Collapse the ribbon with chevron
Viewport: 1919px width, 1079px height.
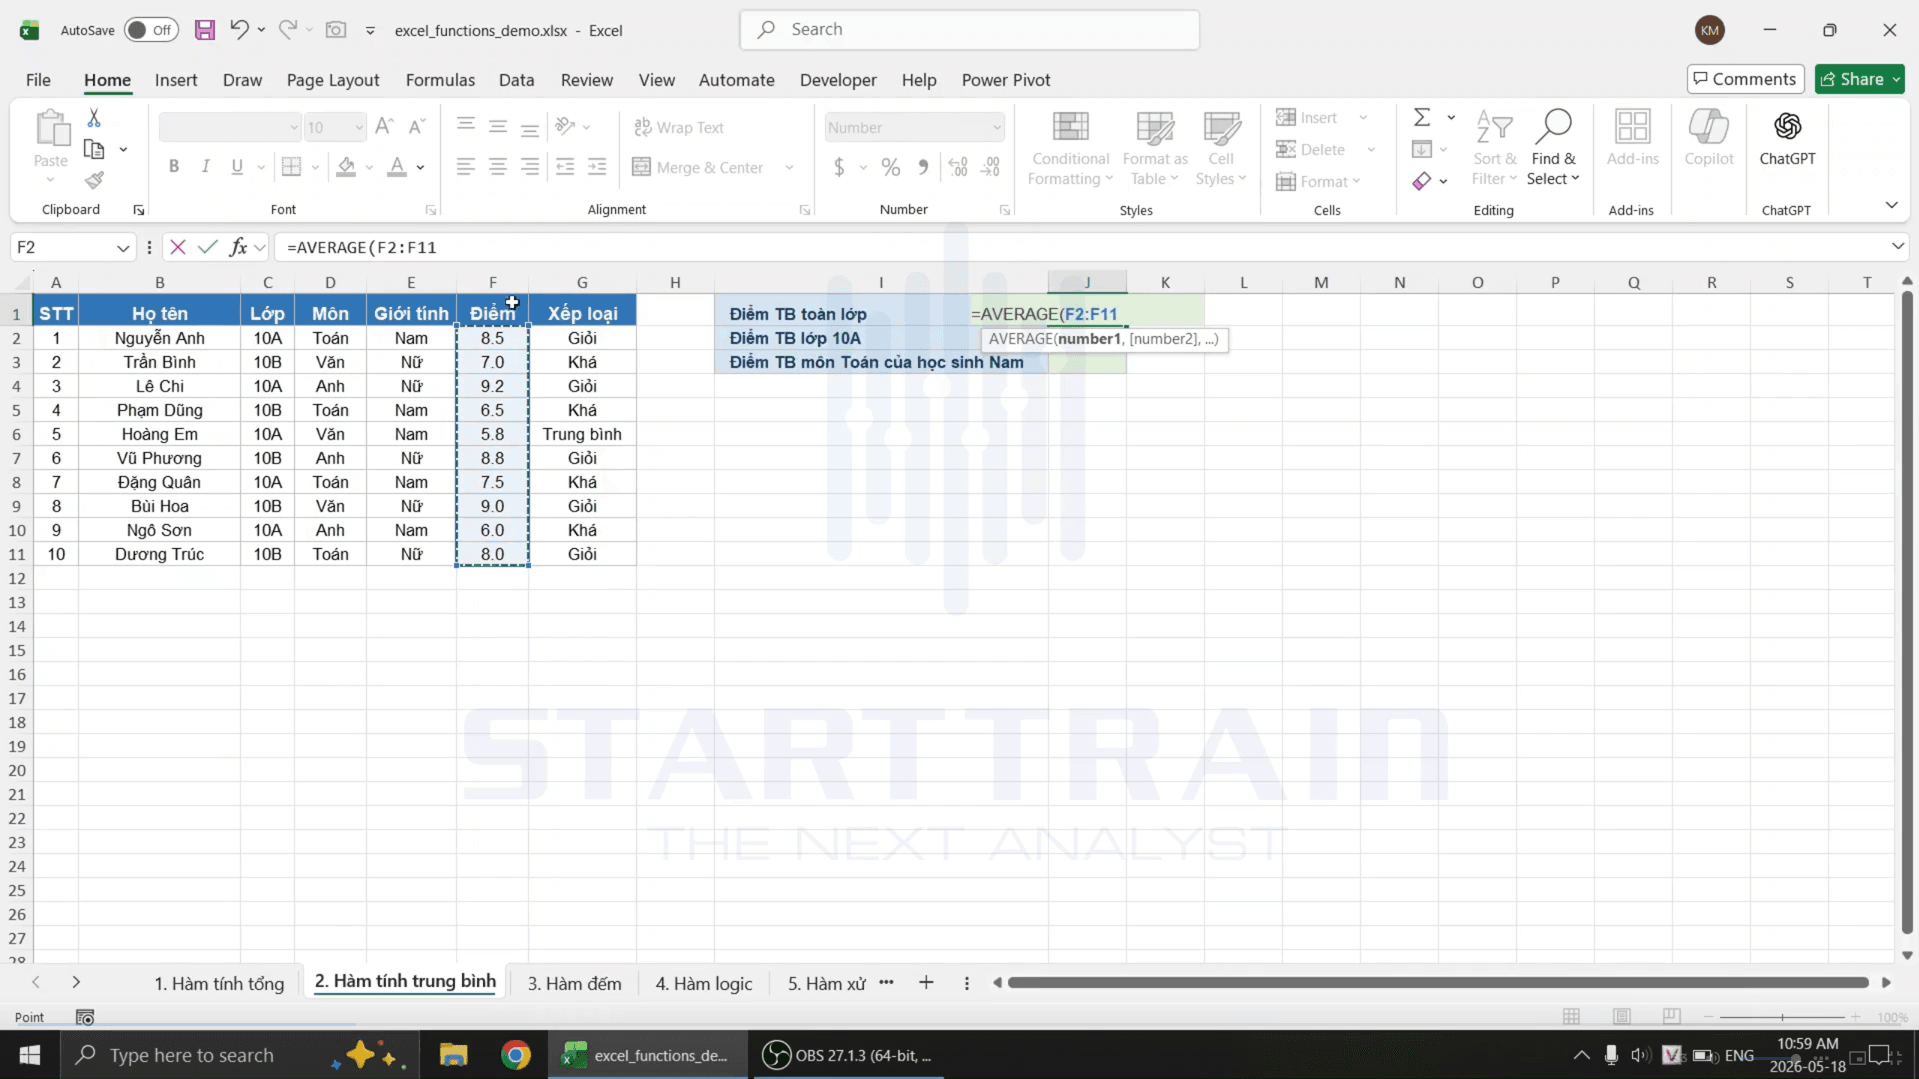tap(1891, 205)
